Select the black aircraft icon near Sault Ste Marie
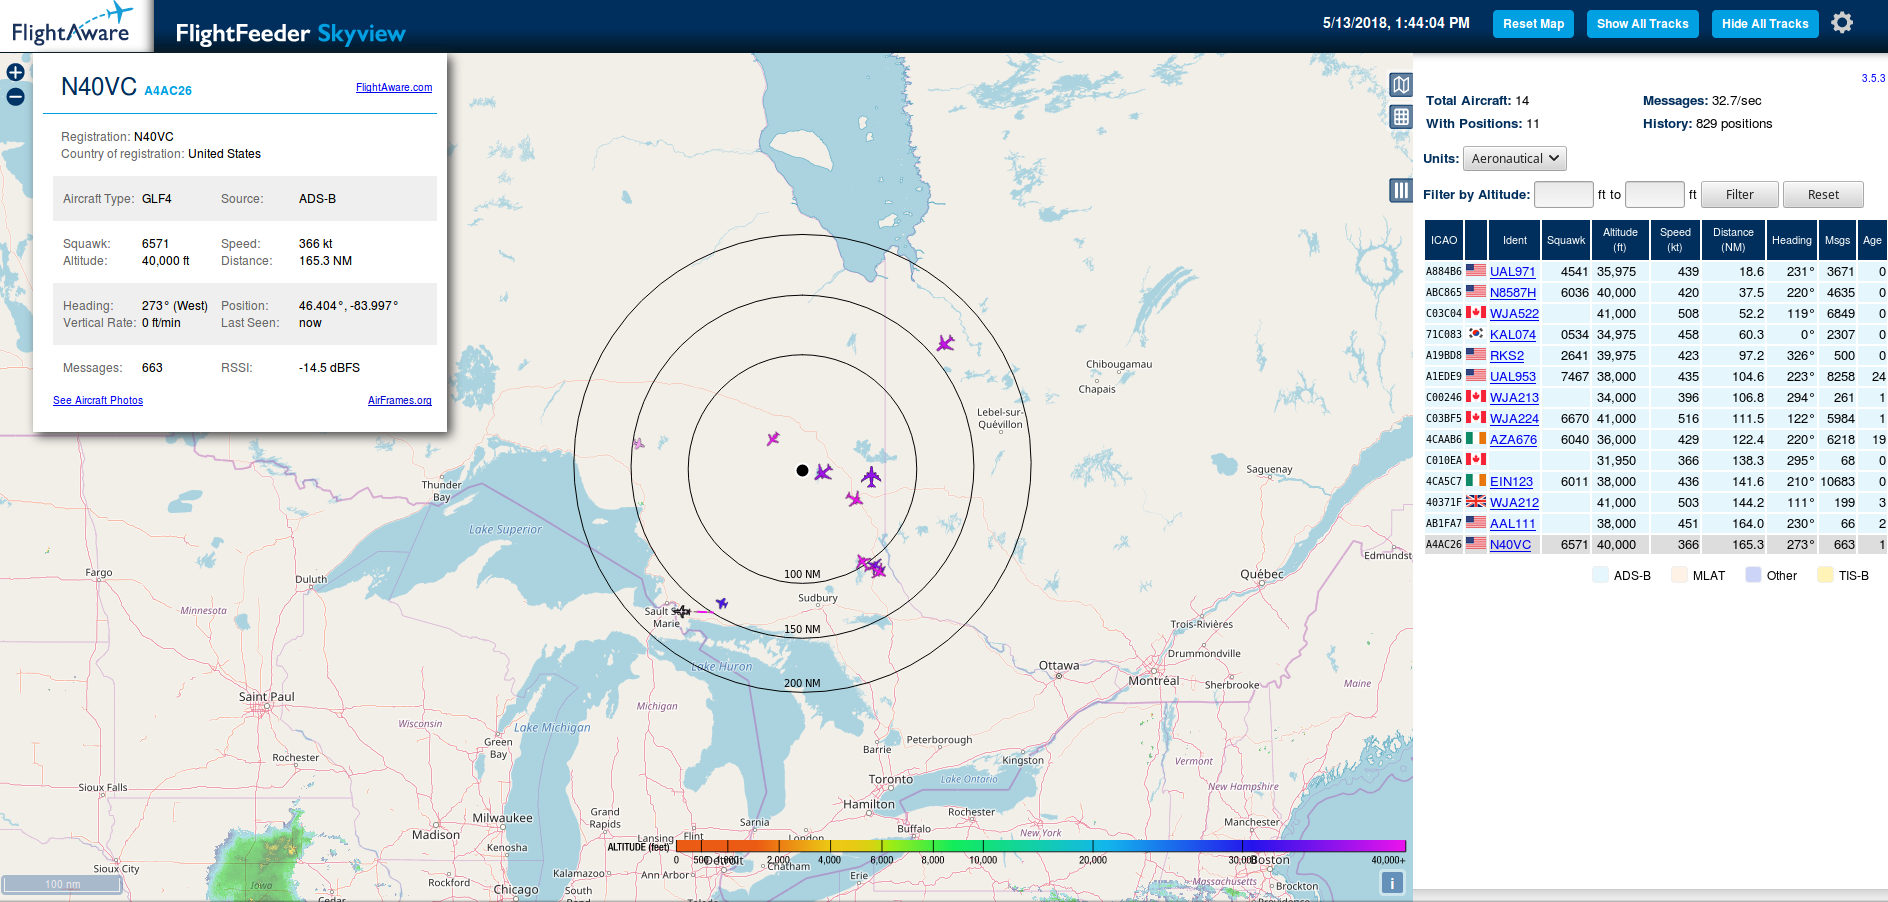Image resolution: width=1888 pixels, height=902 pixels. point(682,611)
